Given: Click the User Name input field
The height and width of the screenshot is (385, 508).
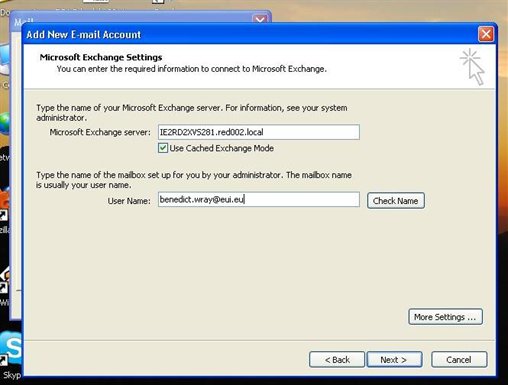Looking at the screenshot, I should (259, 199).
